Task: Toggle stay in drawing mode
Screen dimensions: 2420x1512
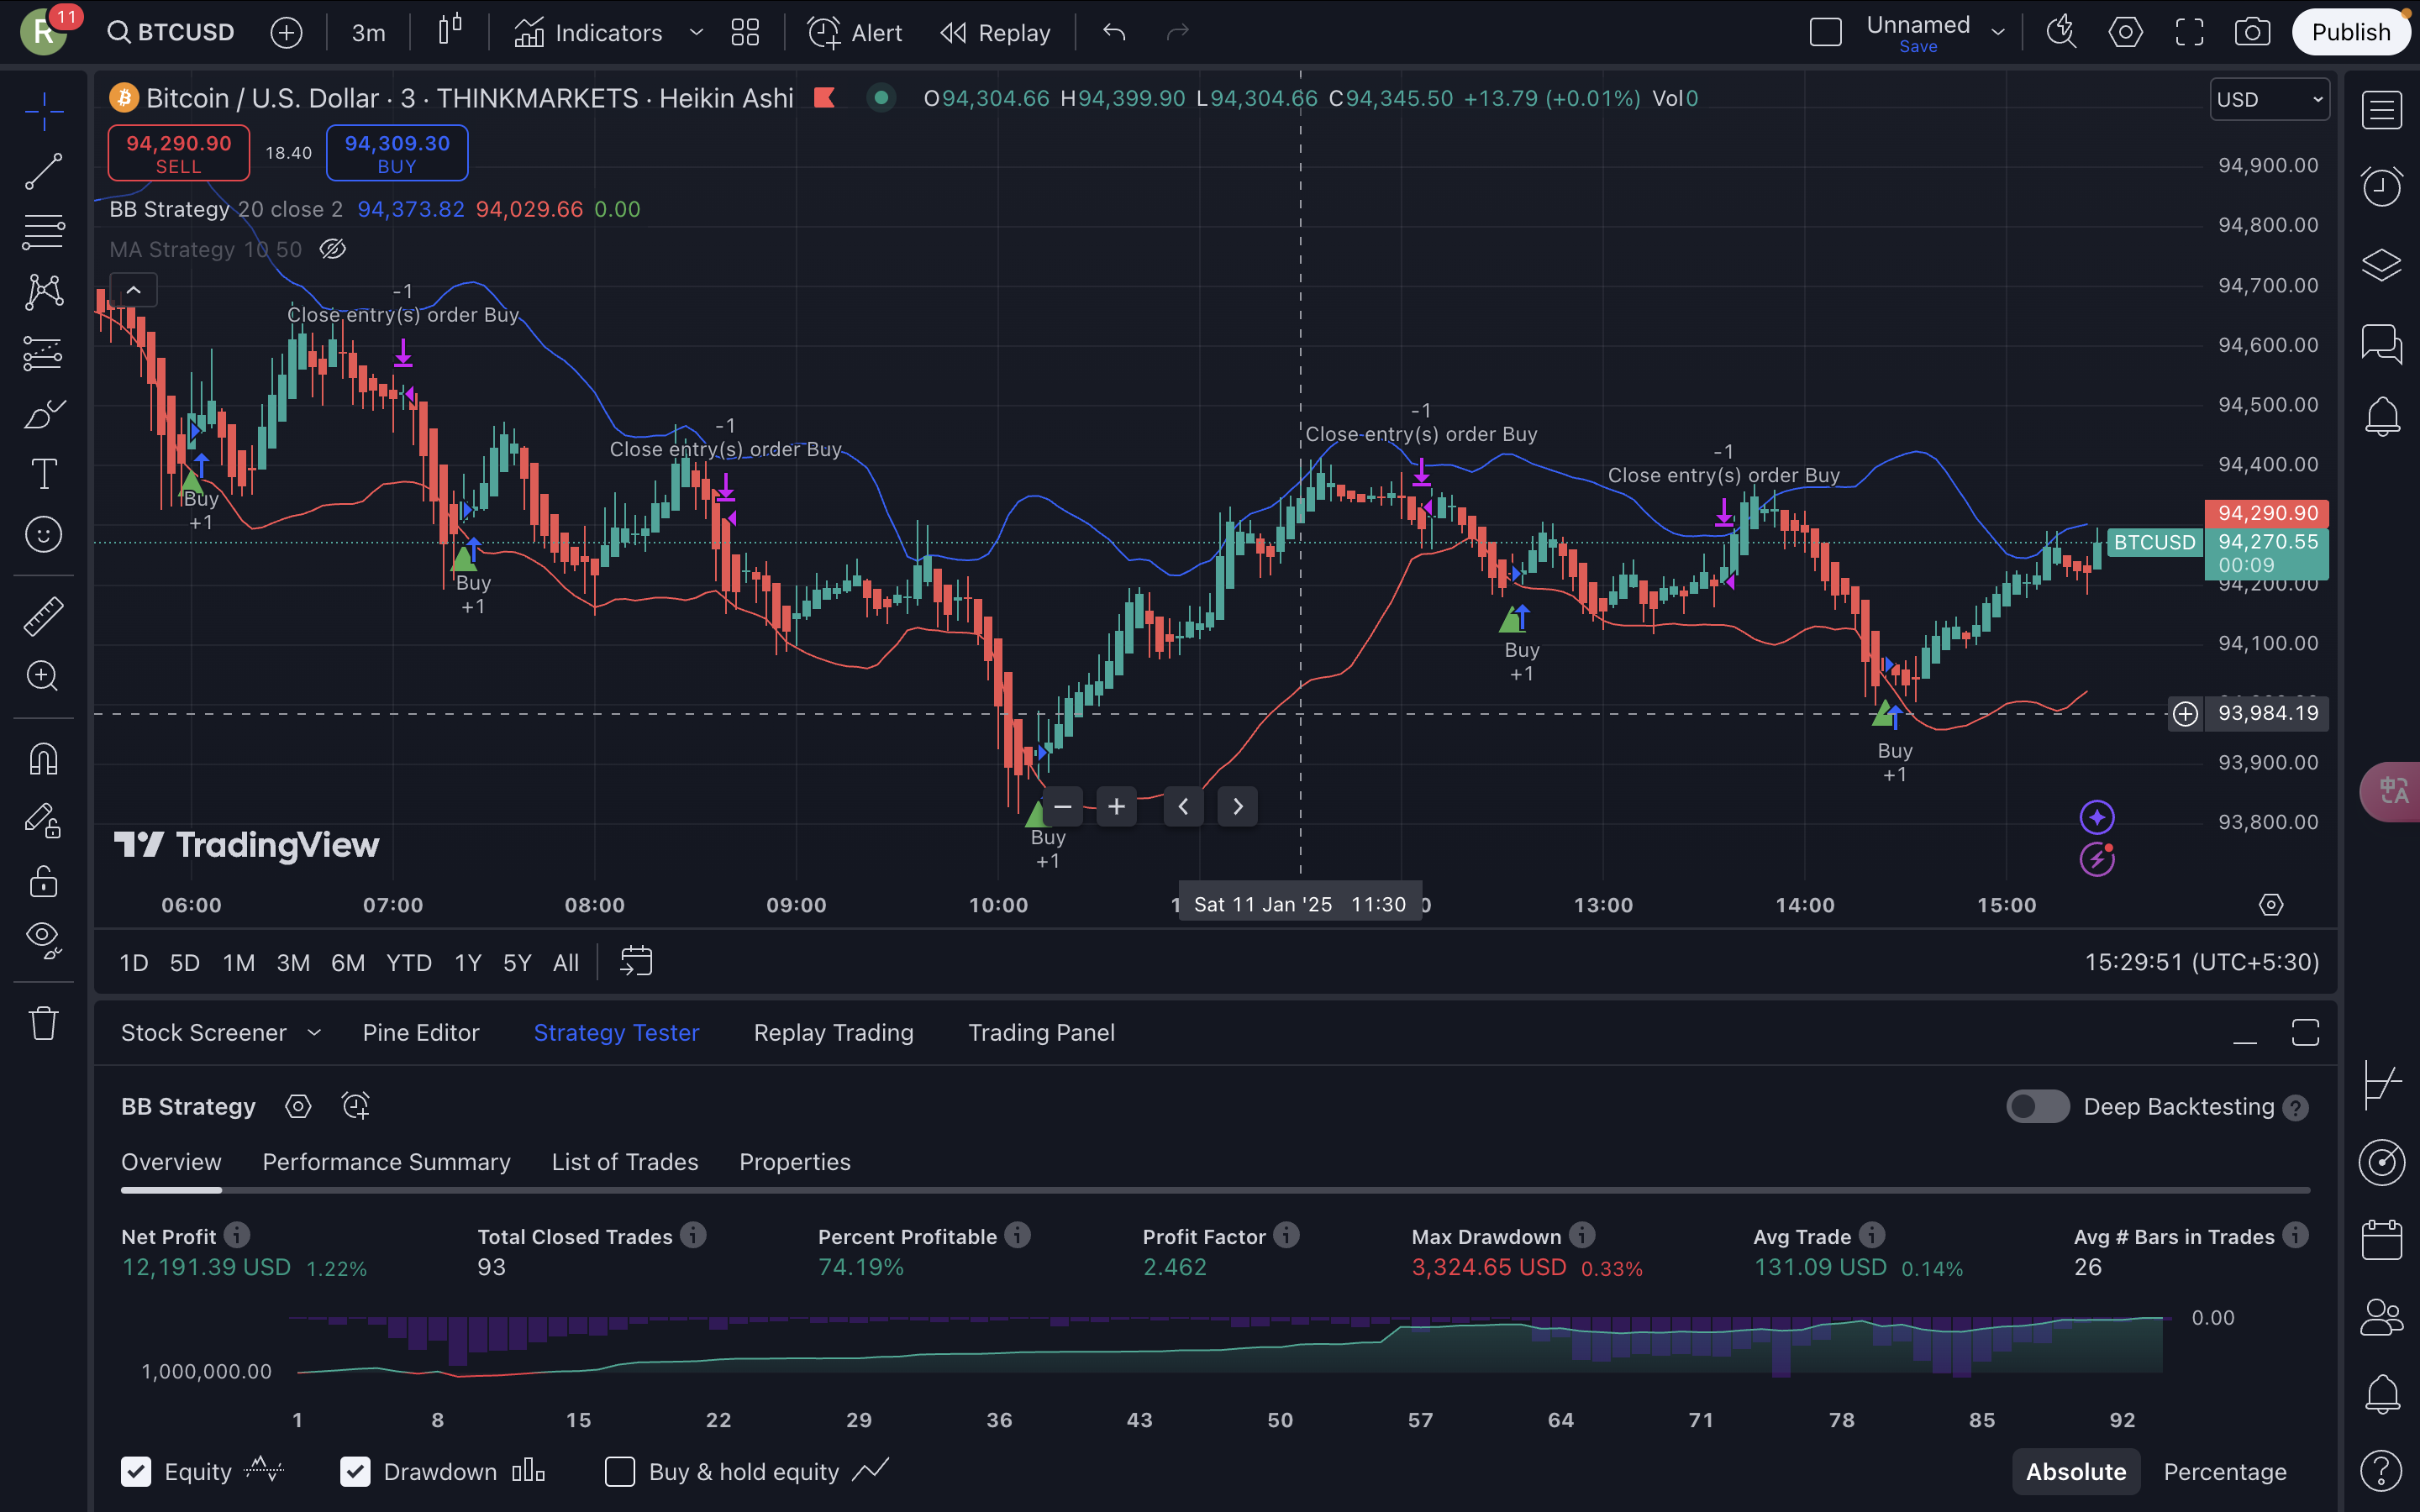Action: [44, 820]
